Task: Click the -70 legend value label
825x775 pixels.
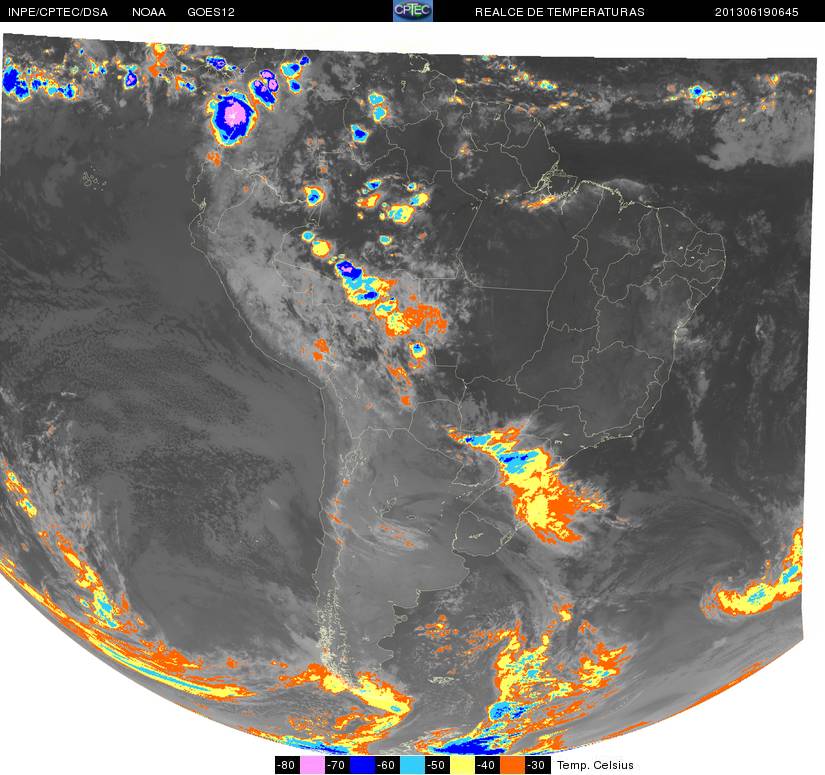Action: 337,765
